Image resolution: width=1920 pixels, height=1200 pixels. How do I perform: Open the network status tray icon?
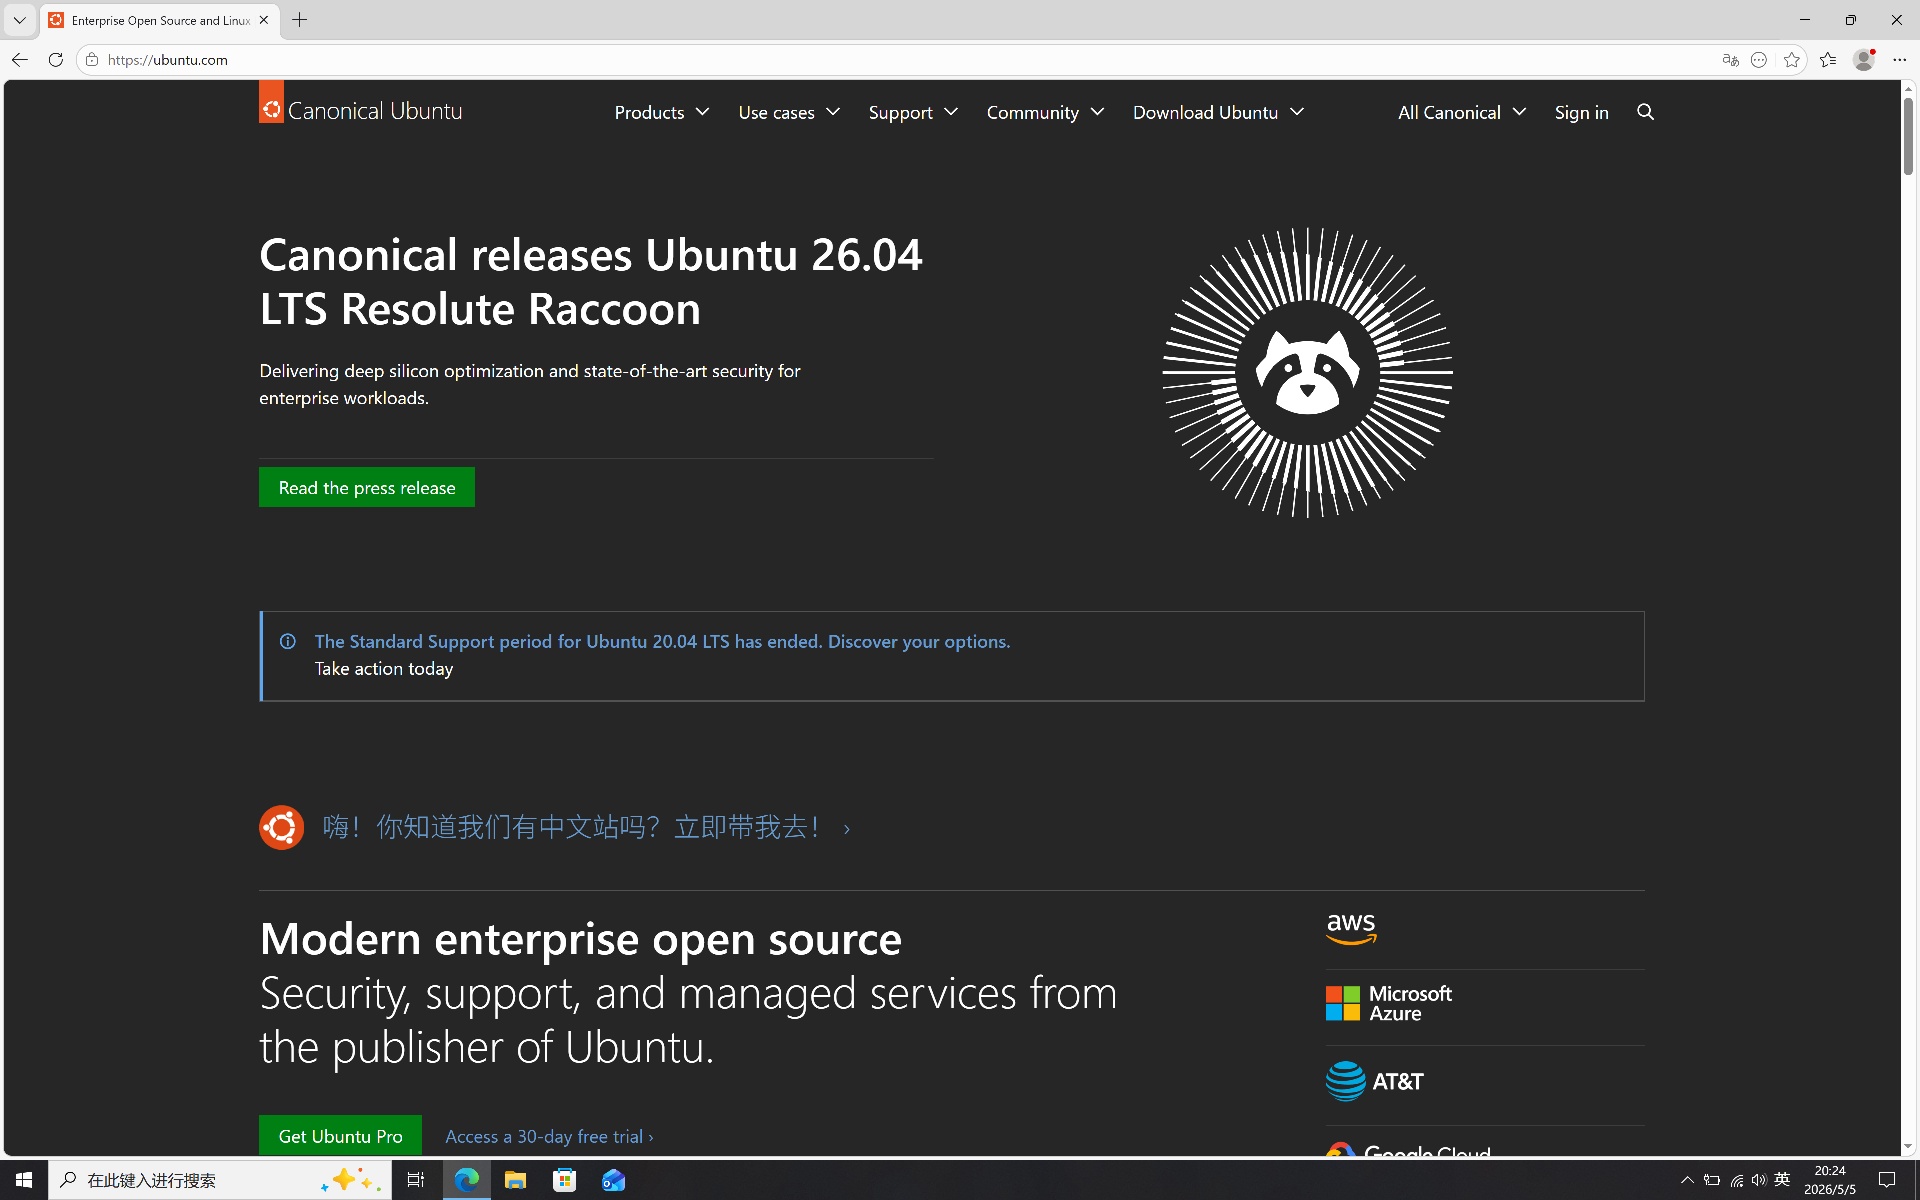pyautogui.click(x=1736, y=1180)
